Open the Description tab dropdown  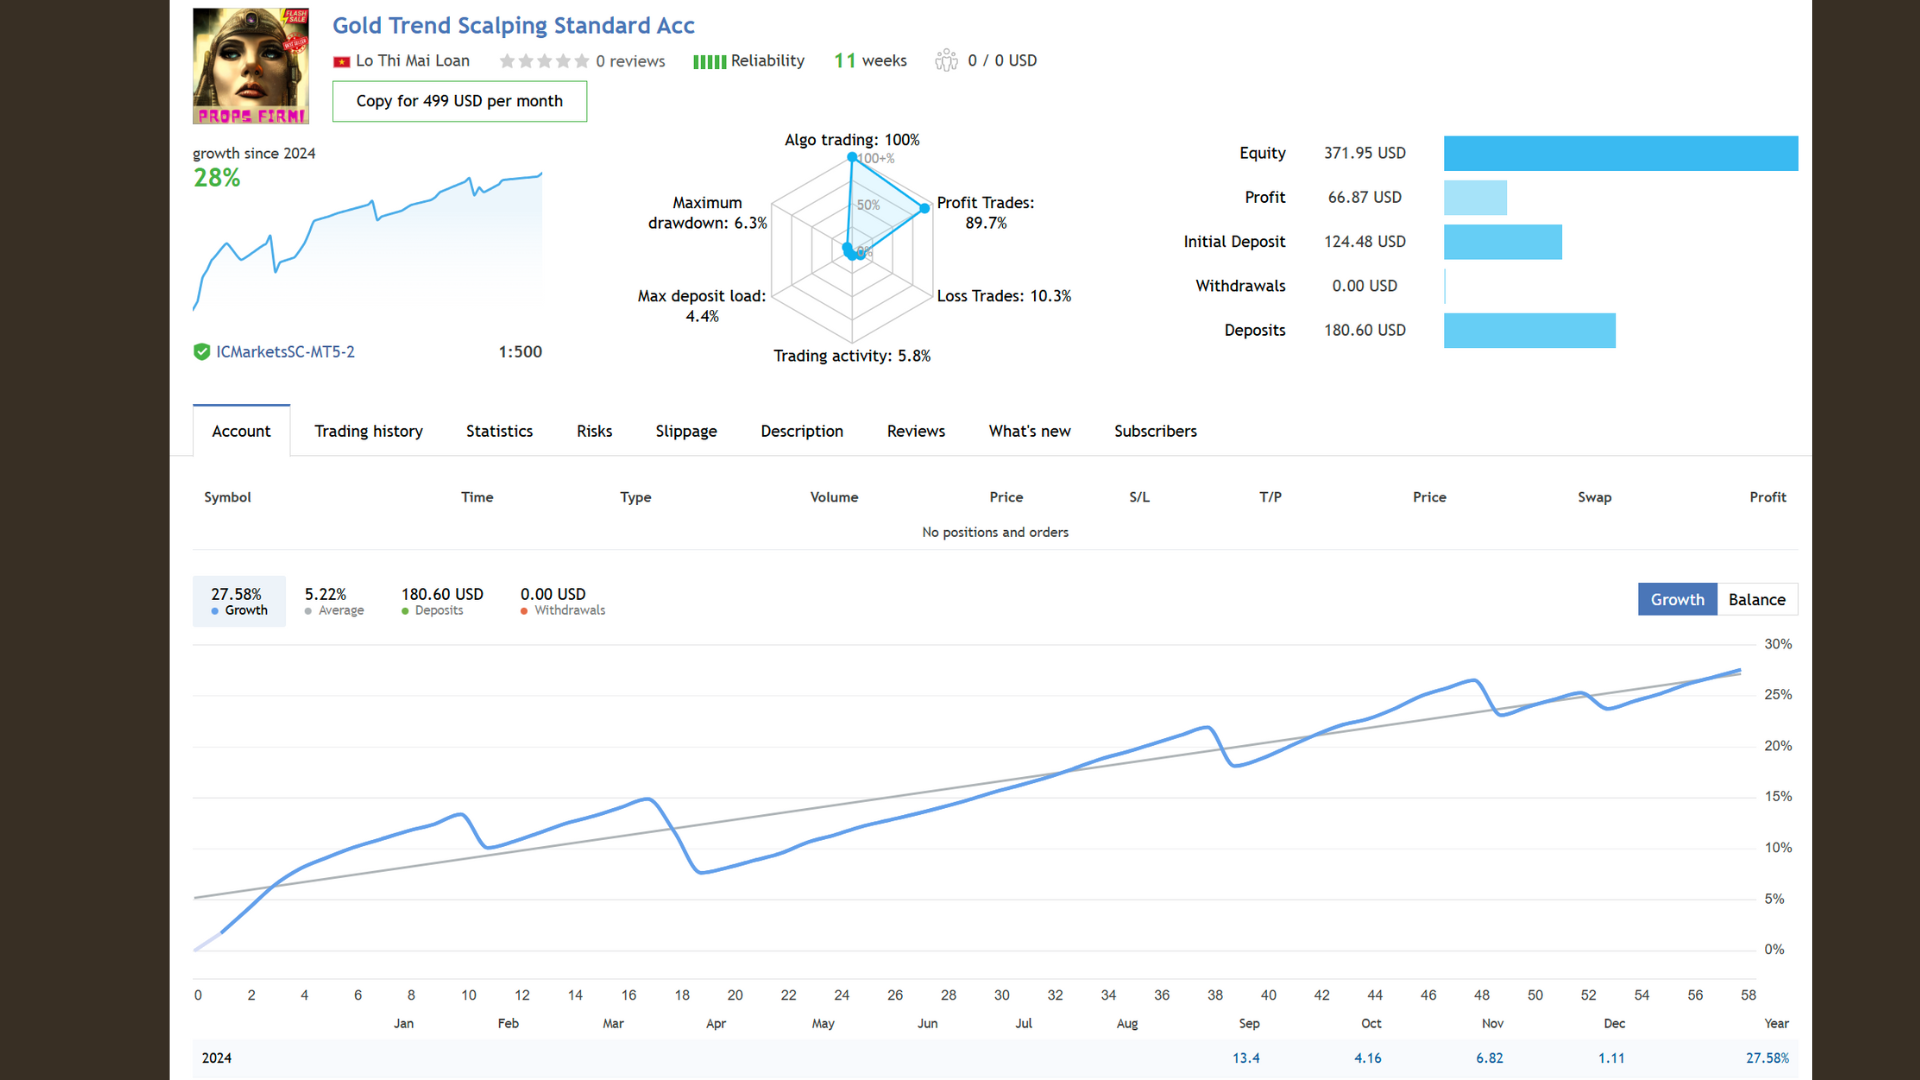(800, 430)
